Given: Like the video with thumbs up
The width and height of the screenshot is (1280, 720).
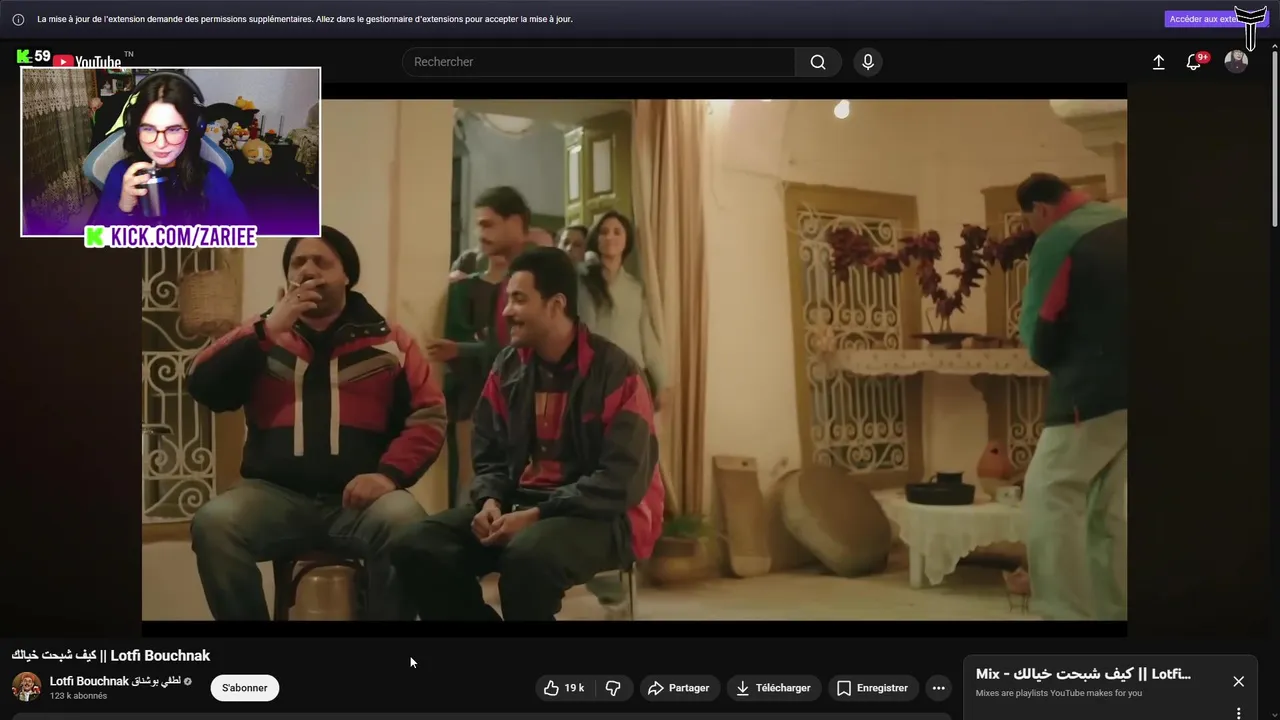Looking at the screenshot, I should [x=563, y=688].
